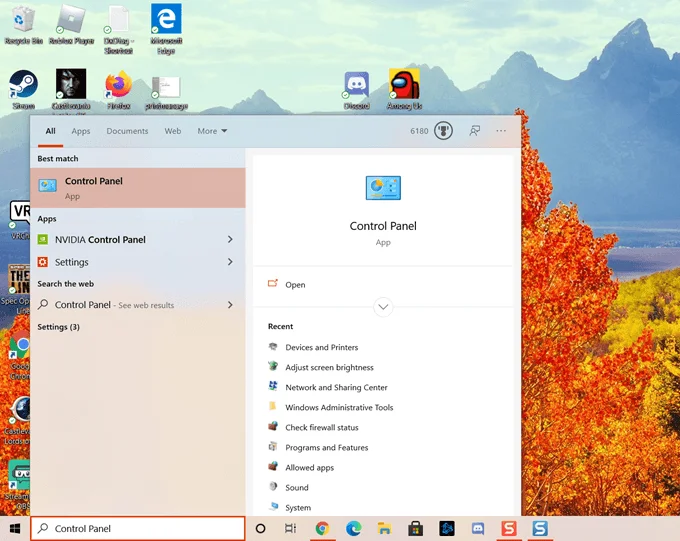Open recent item Devices and Printers
This screenshot has width=680, height=541.
coord(322,347)
